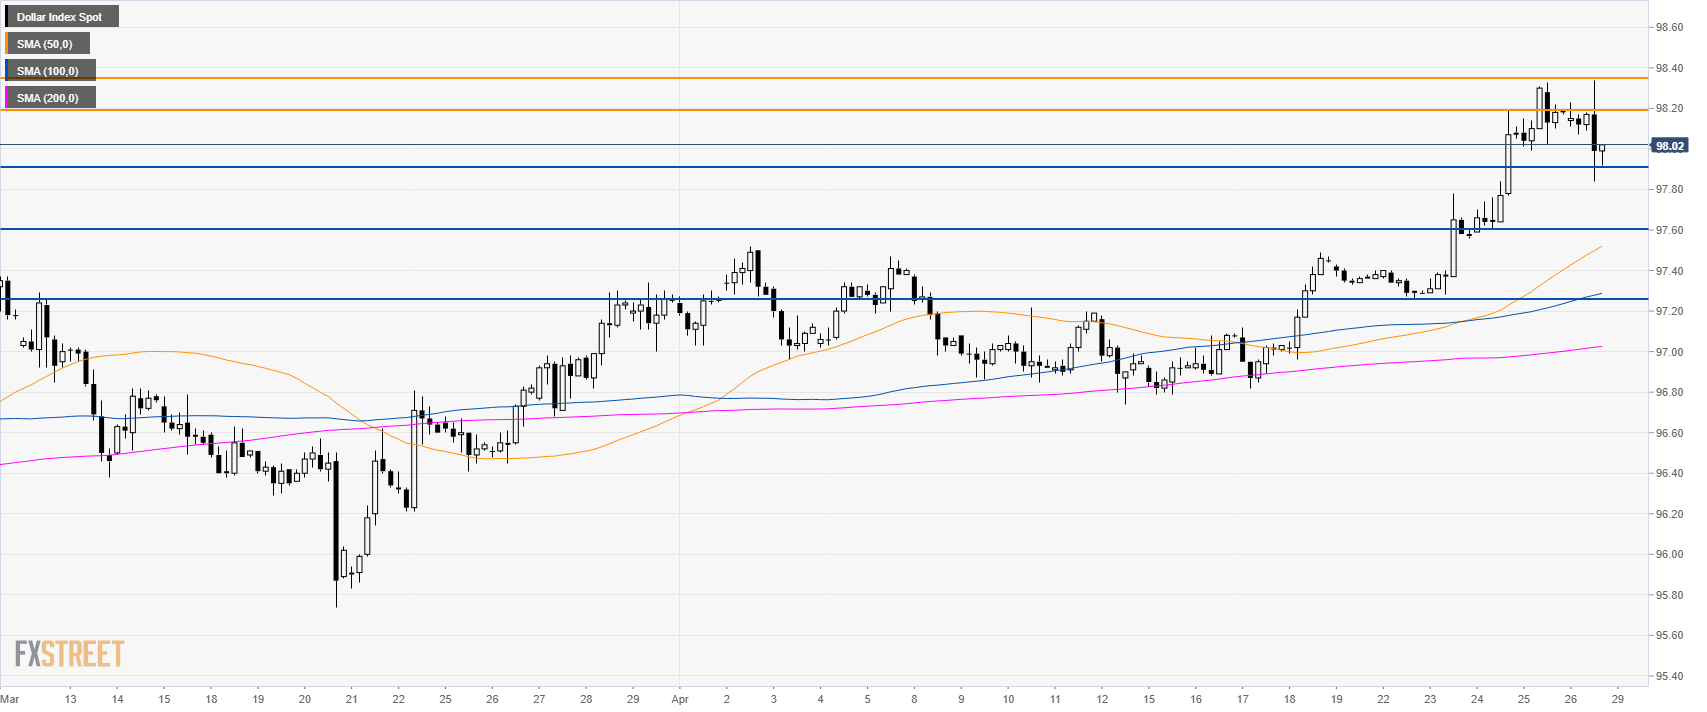Select date 29 at the axis right end

coord(1617,699)
